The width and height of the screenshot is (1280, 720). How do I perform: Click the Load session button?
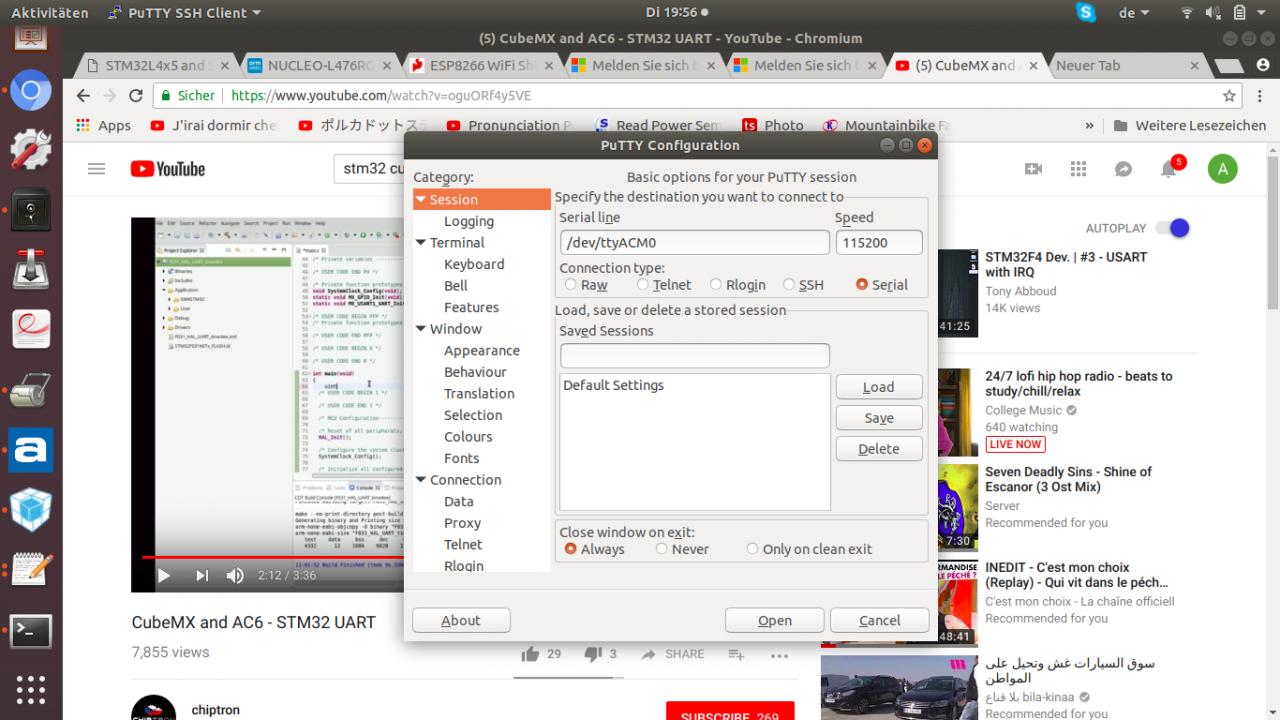click(x=879, y=387)
